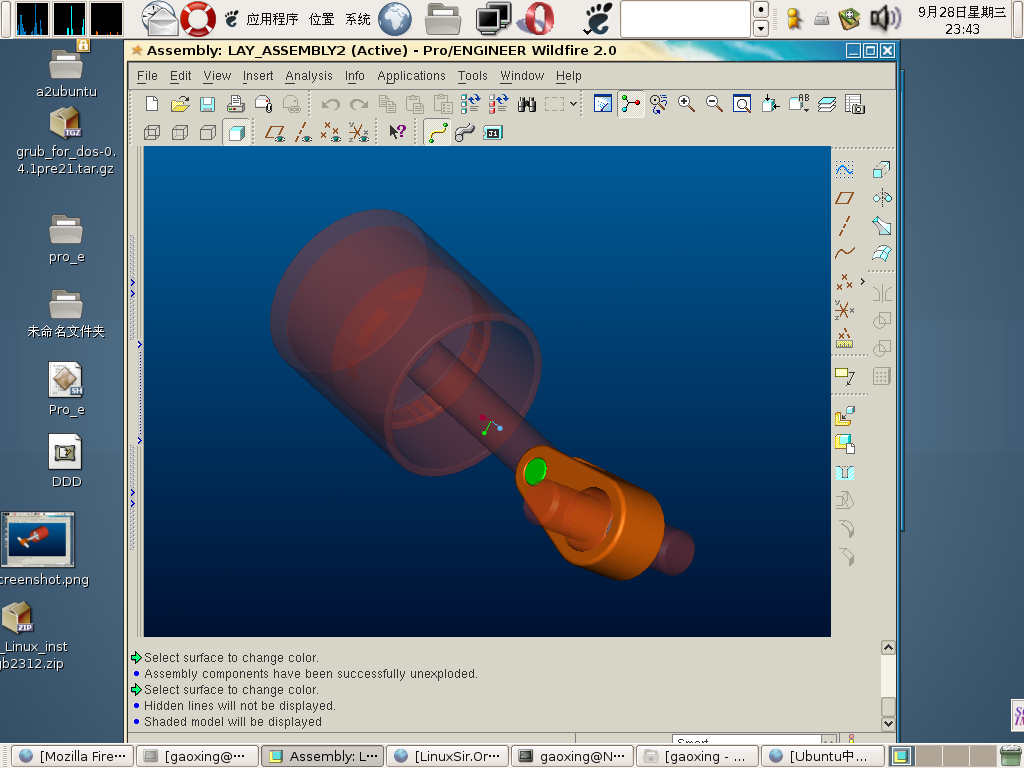Click the Sketch tool in right toolbar

pyautogui.click(x=844, y=170)
